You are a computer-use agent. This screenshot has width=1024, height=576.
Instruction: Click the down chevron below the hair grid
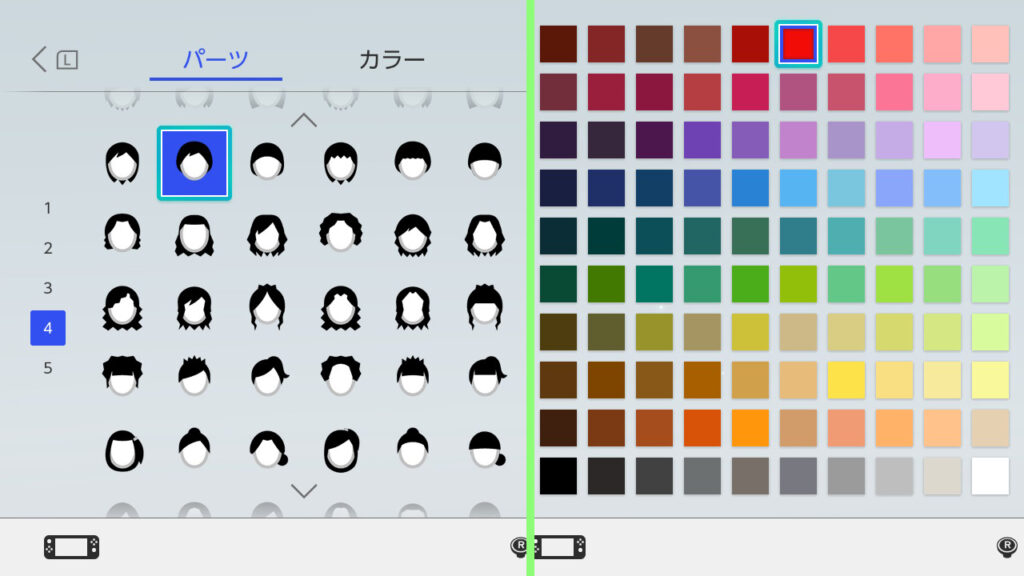click(304, 491)
